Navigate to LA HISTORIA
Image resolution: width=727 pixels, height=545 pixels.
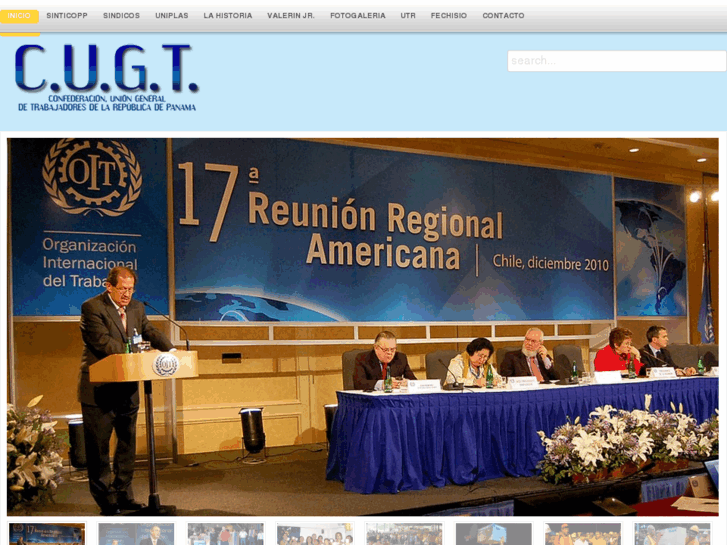pyautogui.click(x=228, y=16)
